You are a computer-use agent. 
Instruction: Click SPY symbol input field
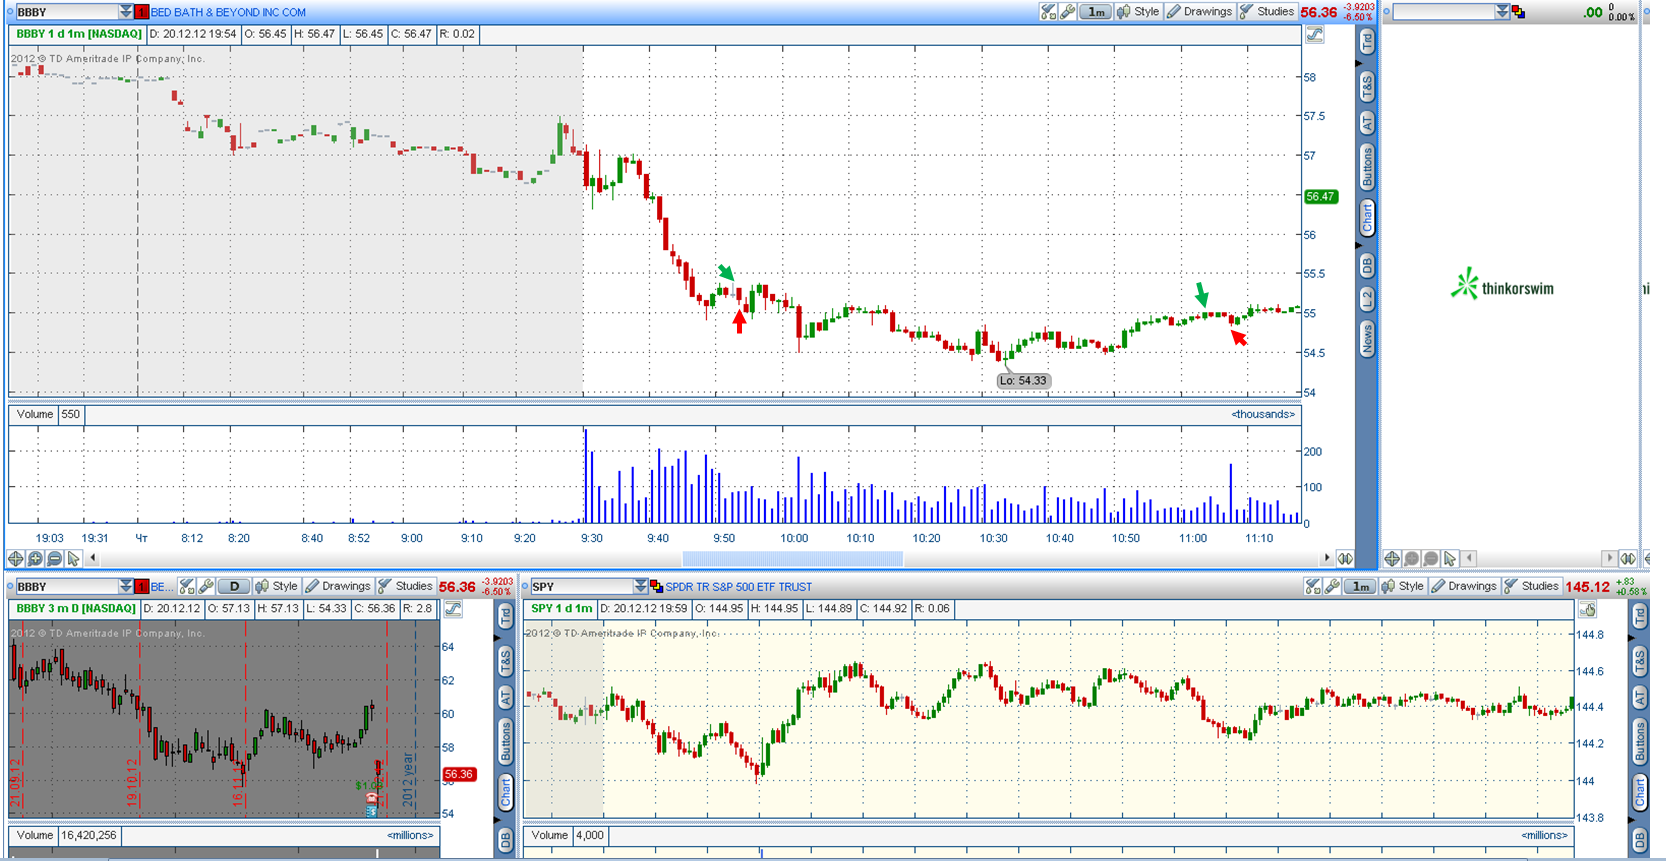pyautogui.click(x=581, y=586)
